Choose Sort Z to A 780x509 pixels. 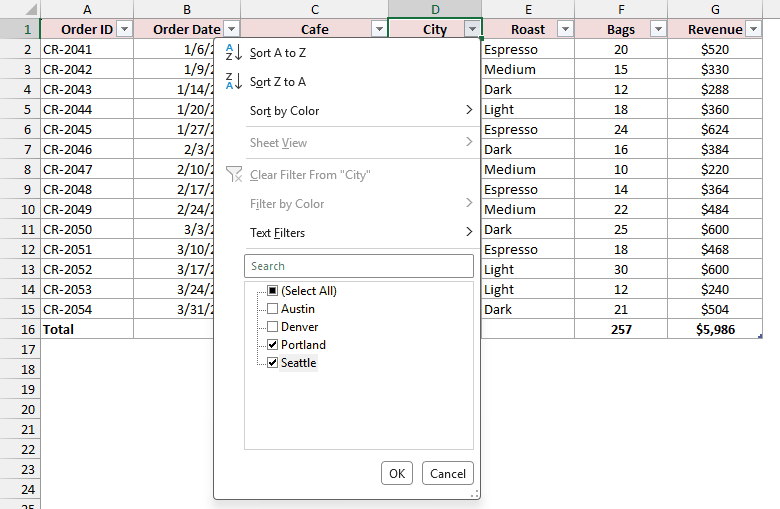347,81
